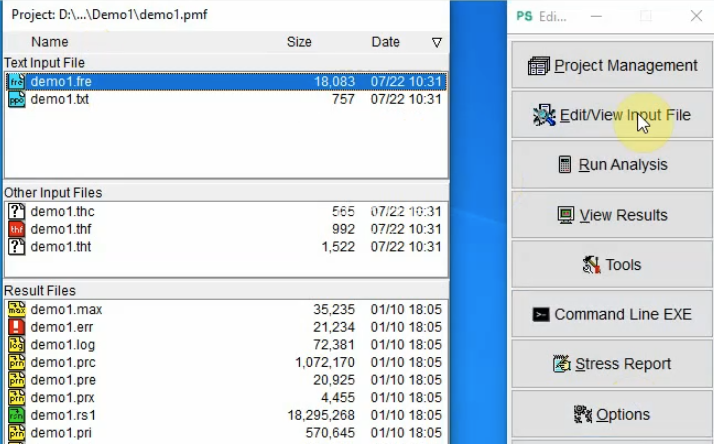714x444 pixels.
Task: Click the demo1.err error file icon
Action: 16,327
